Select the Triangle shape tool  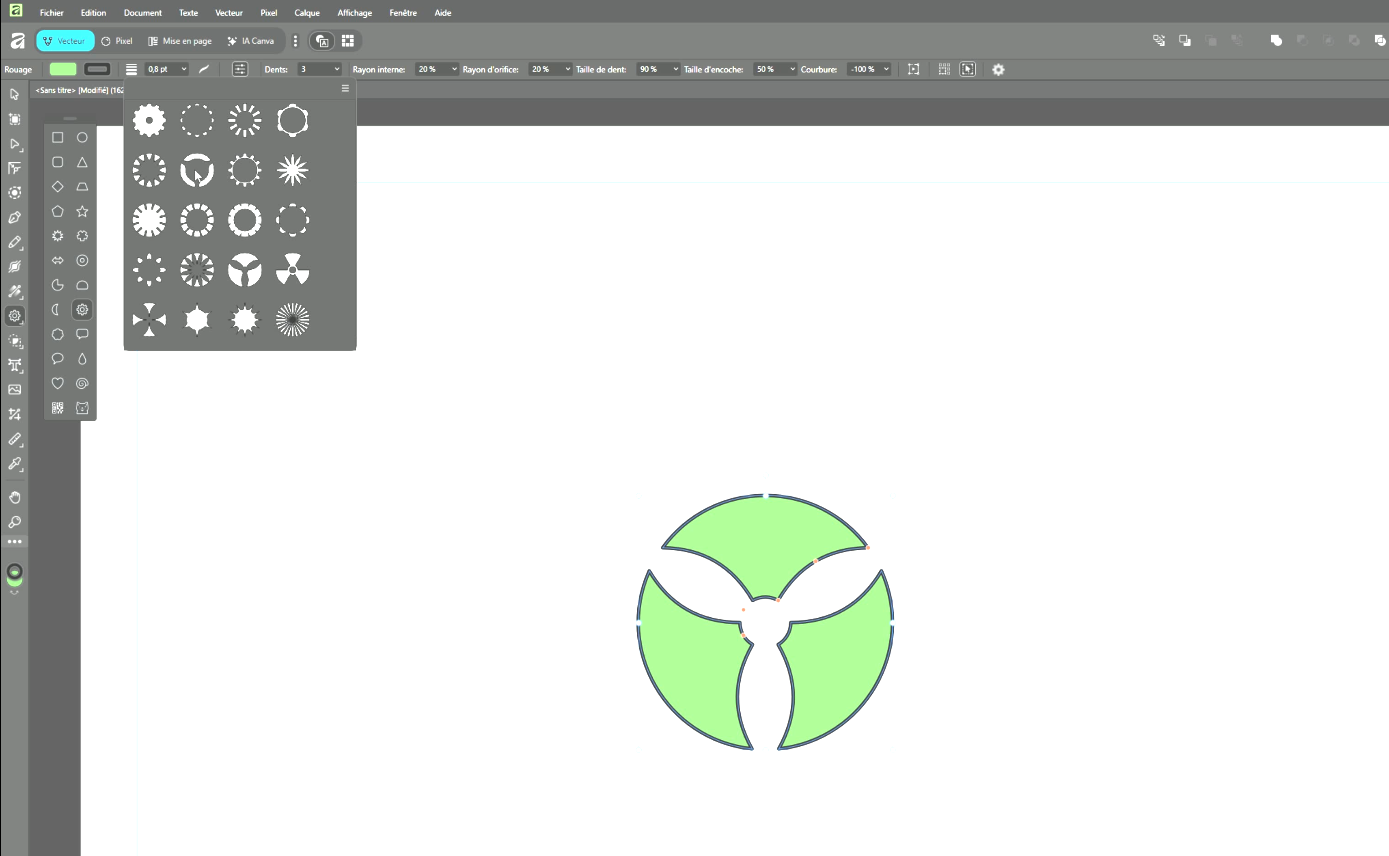pos(82,162)
